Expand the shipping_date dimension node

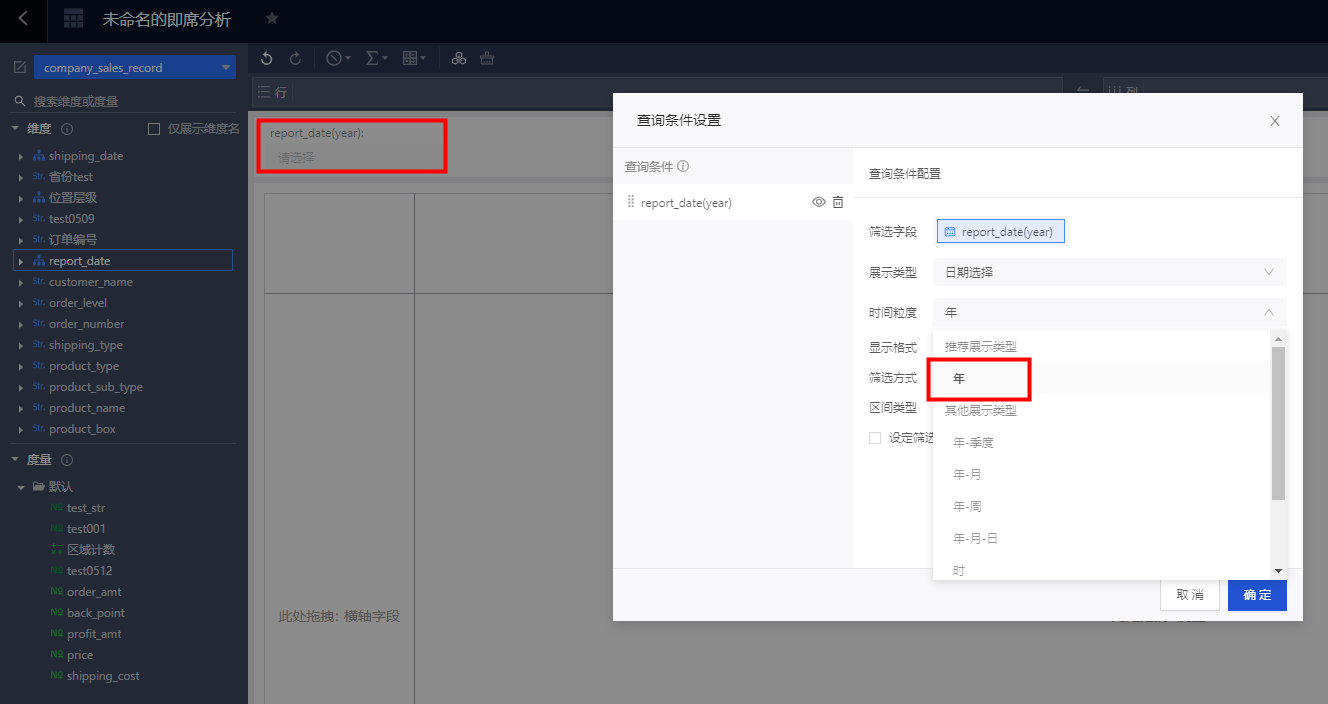click(22, 157)
